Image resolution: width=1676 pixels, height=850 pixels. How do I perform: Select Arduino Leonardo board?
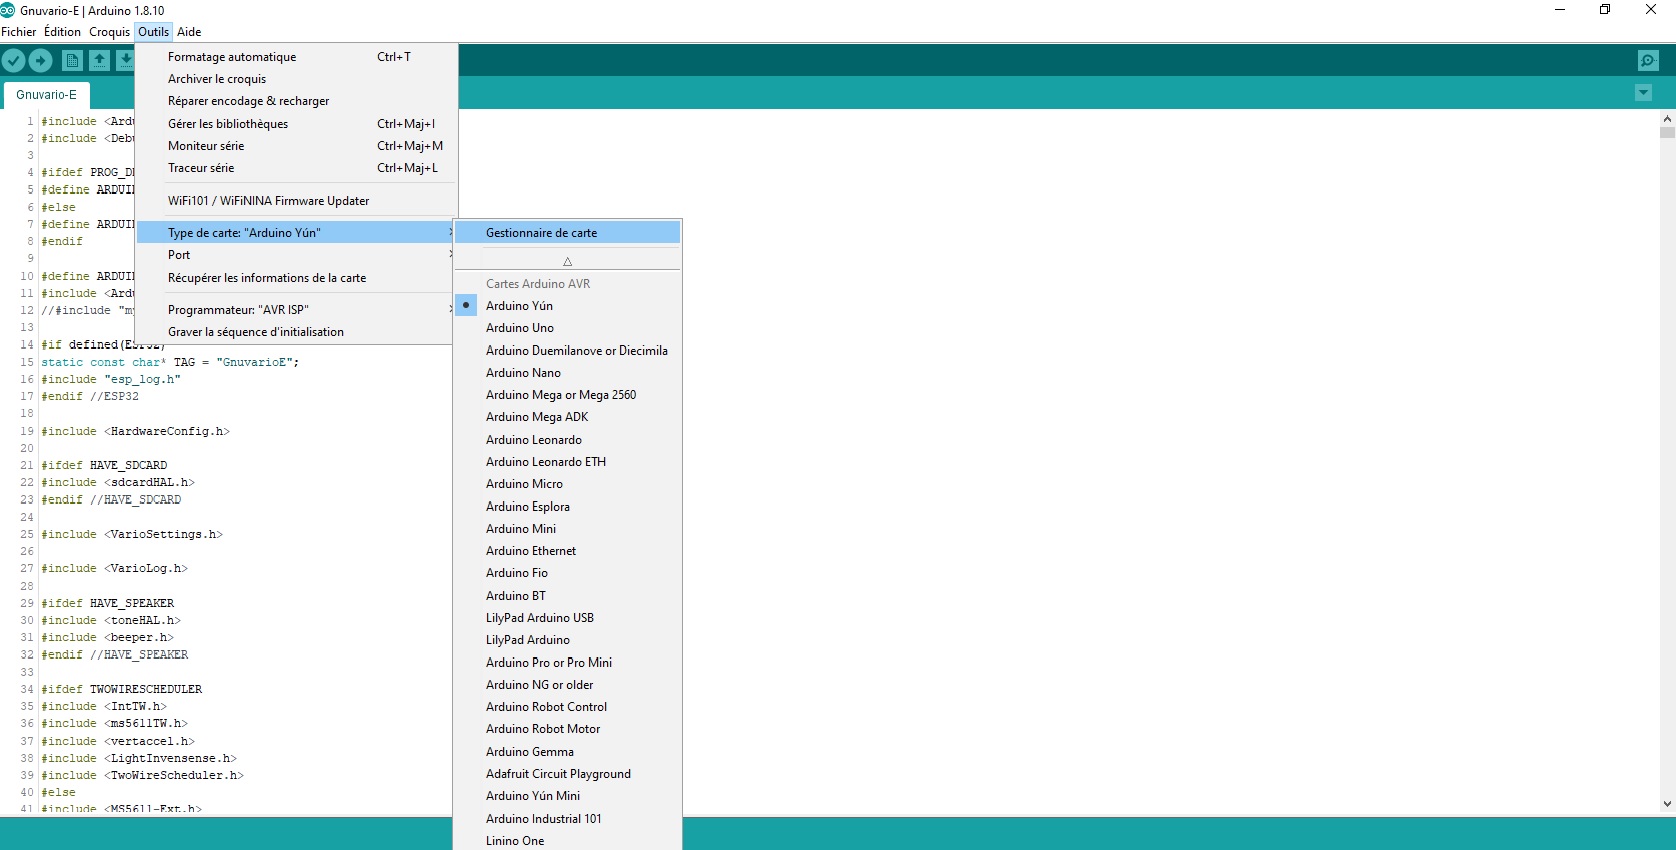pos(567,440)
